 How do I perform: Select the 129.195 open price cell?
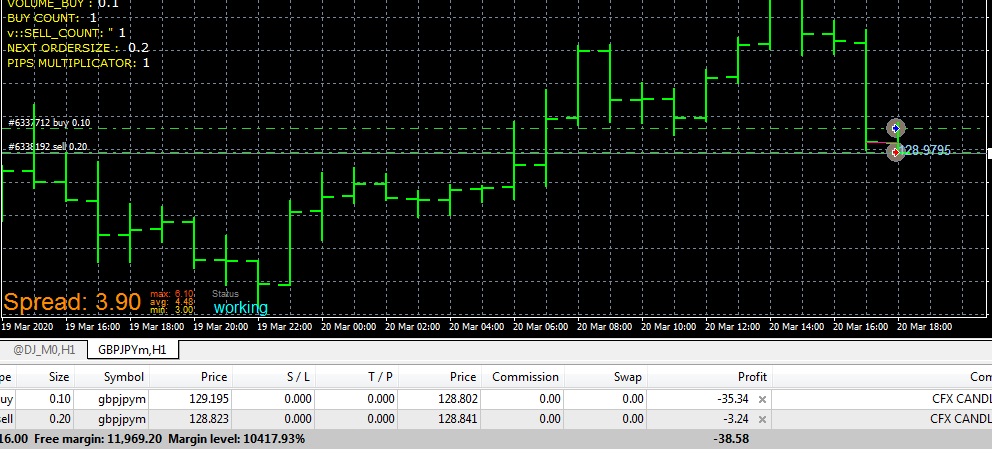coord(208,399)
